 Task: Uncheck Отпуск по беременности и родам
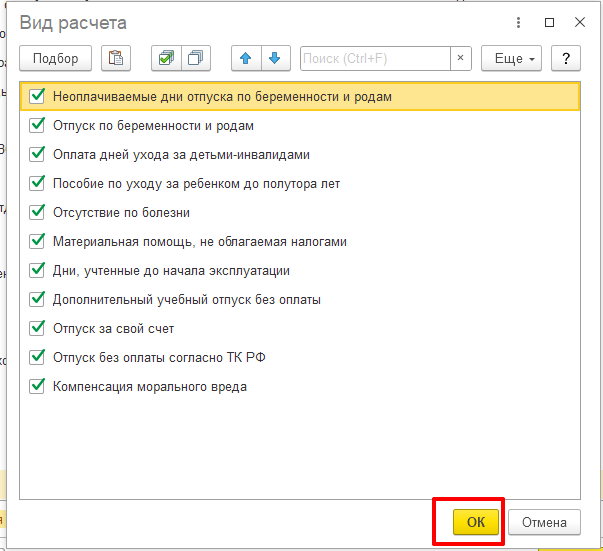[37, 125]
